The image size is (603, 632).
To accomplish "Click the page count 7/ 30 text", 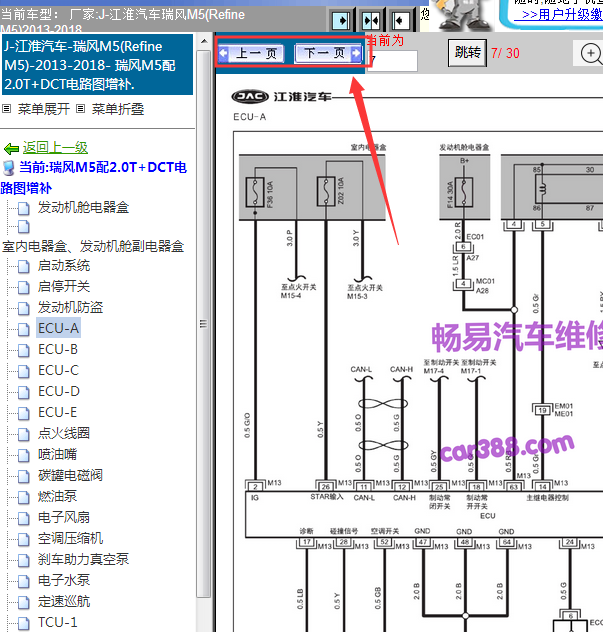I will pyautogui.click(x=505, y=53).
